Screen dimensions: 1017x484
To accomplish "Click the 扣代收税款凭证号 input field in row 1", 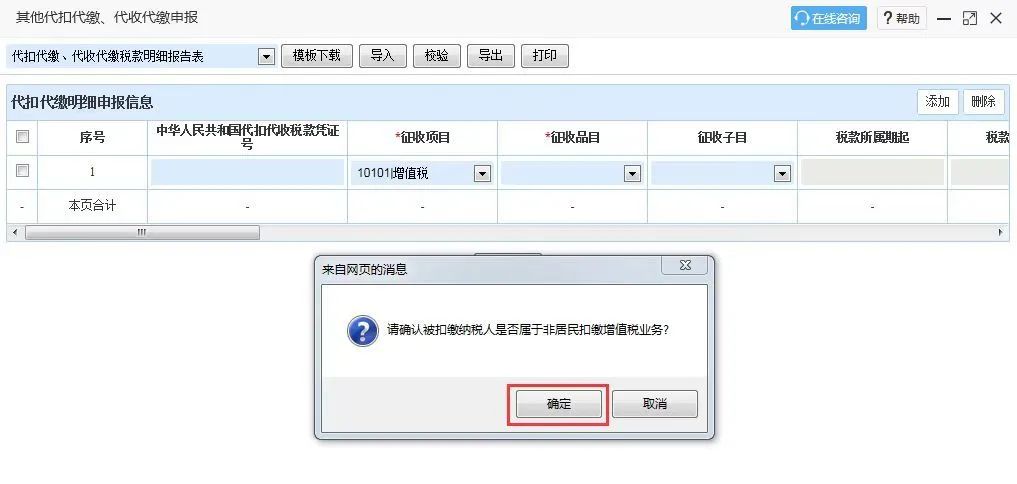I will pyautogui.click(x=247, y=173).
